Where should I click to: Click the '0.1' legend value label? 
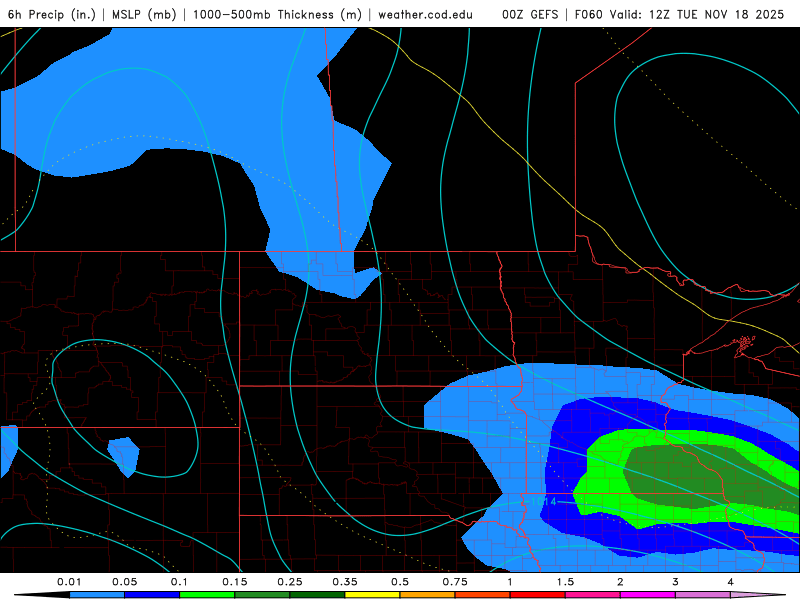(x=179, y=582)
